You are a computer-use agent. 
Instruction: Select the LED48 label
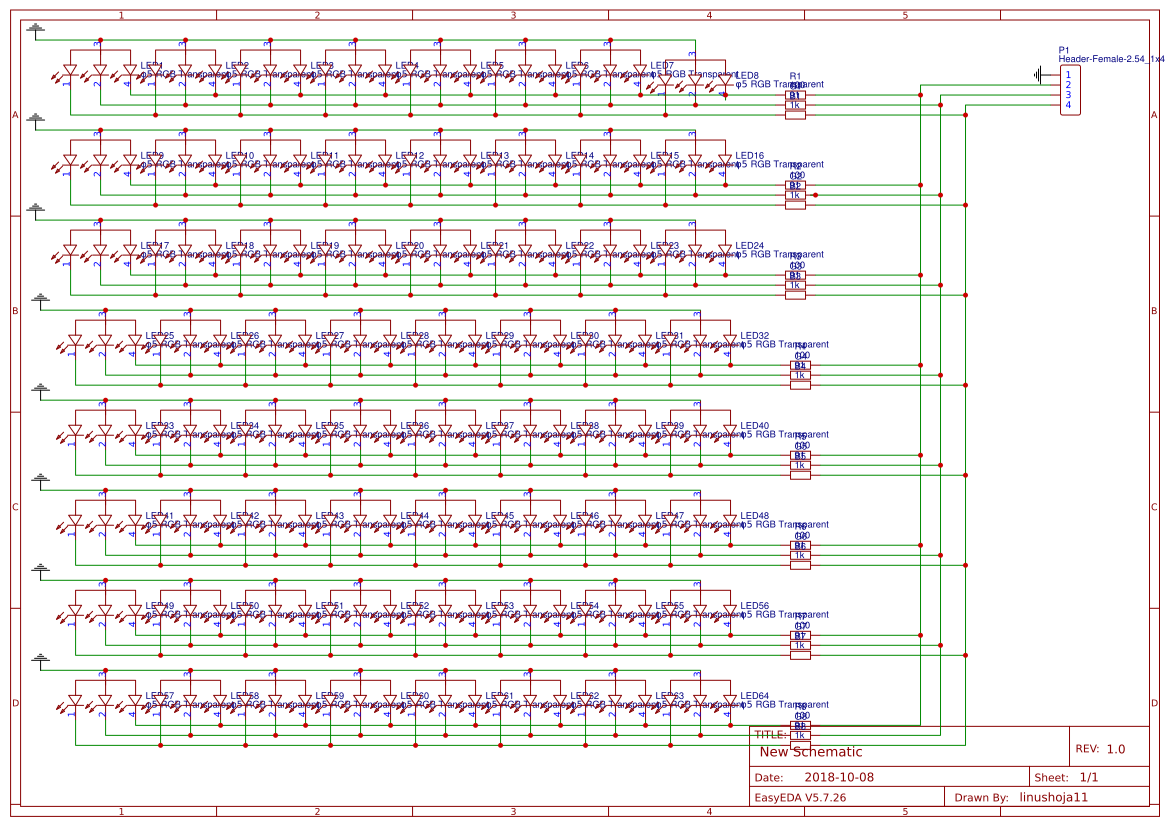point(754,516)
